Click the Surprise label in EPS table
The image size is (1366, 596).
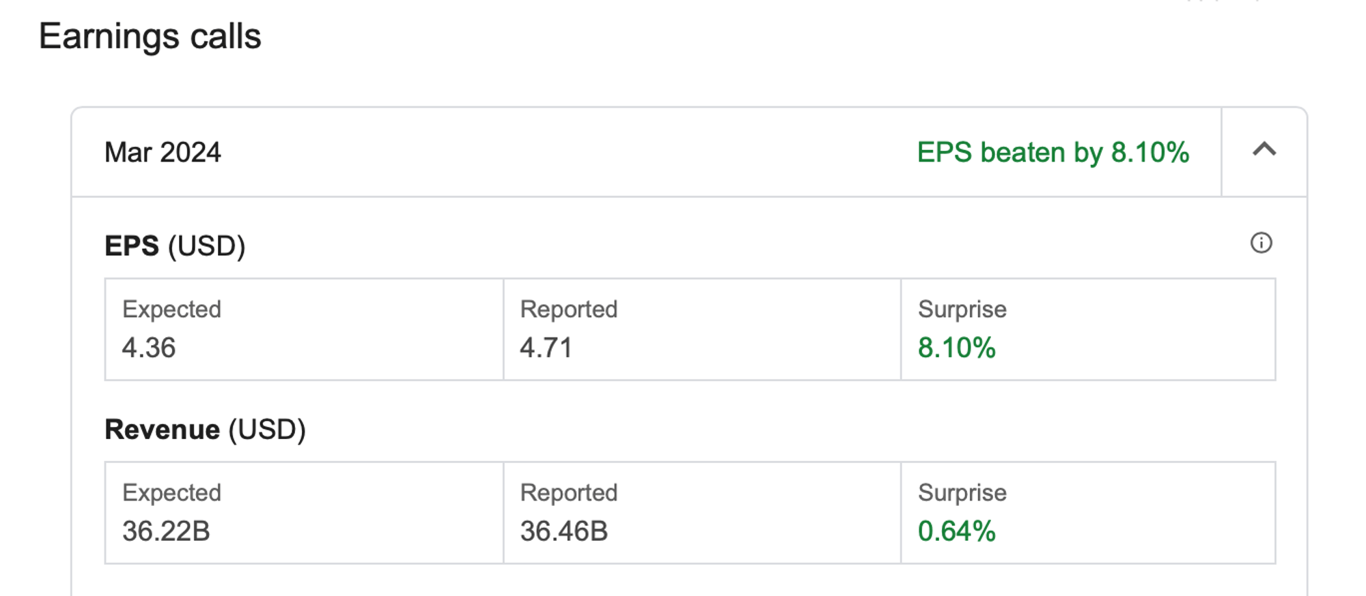click(x=962, y=310)
